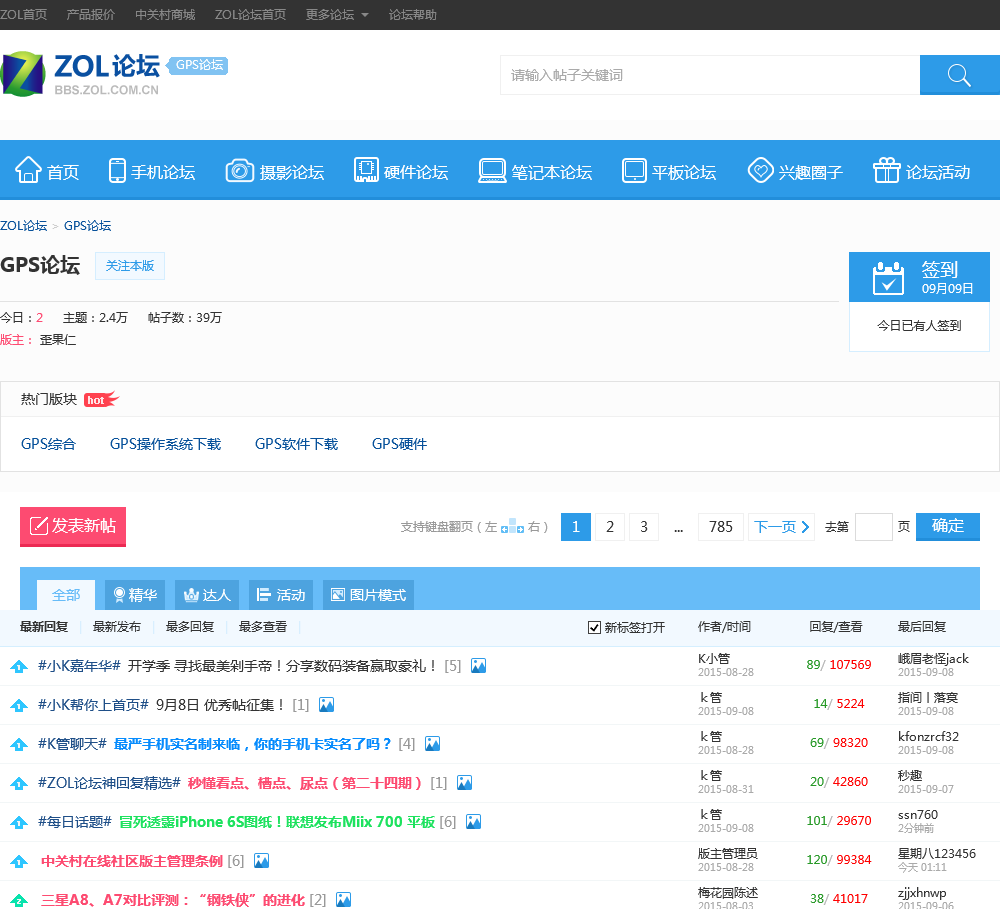Switch to the 活动 tab
The width and height of the screenshot is (1000, 909).
coord(281,595)
